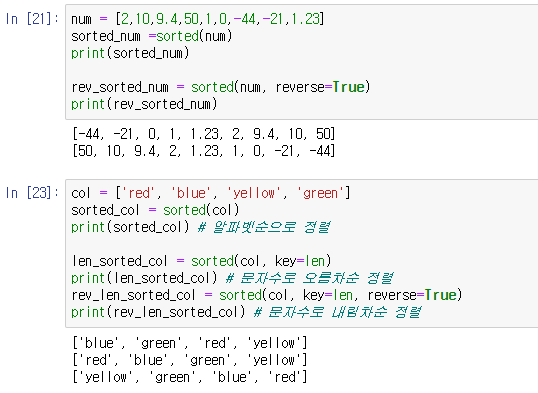Viewport: 538px width, 393px height.
Task: Click the In [23] cell prompt
Action: tap(32, 193)
